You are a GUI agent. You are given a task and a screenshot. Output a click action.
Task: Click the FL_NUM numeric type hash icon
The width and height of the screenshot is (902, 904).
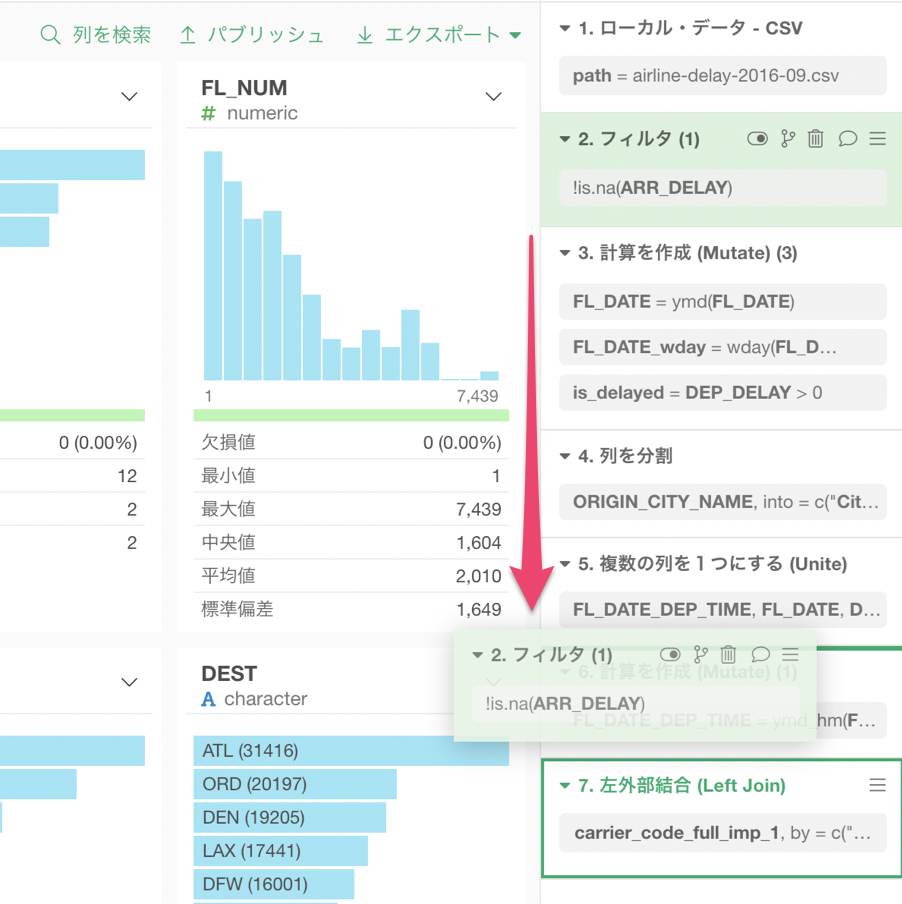coord(208,113)
